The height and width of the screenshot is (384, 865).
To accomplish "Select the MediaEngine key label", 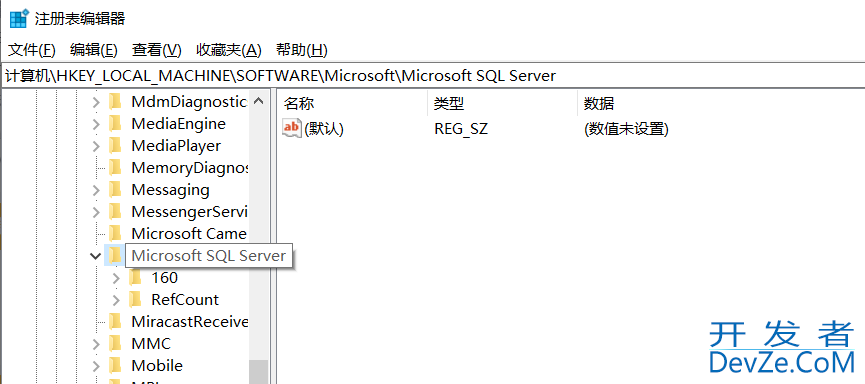I will (178, 124).
